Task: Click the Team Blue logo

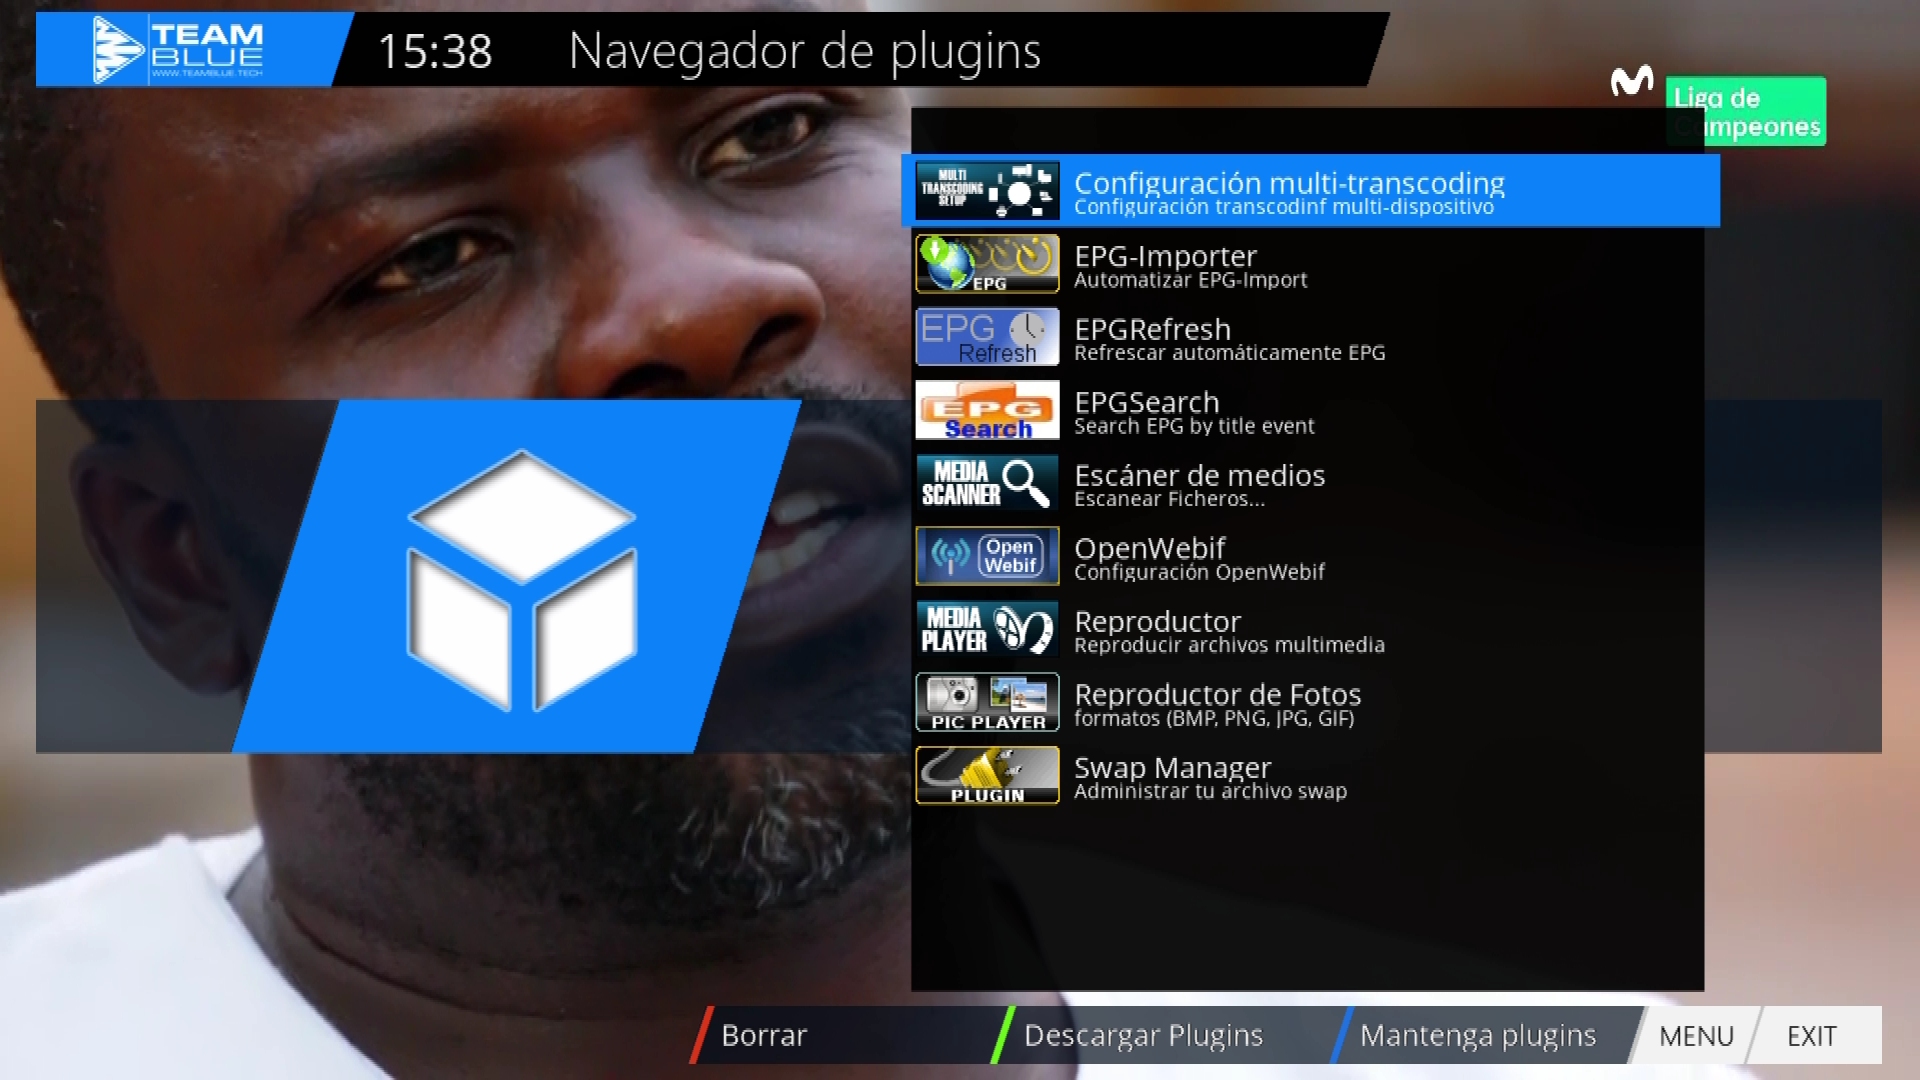Action: [x=180, y=50]
